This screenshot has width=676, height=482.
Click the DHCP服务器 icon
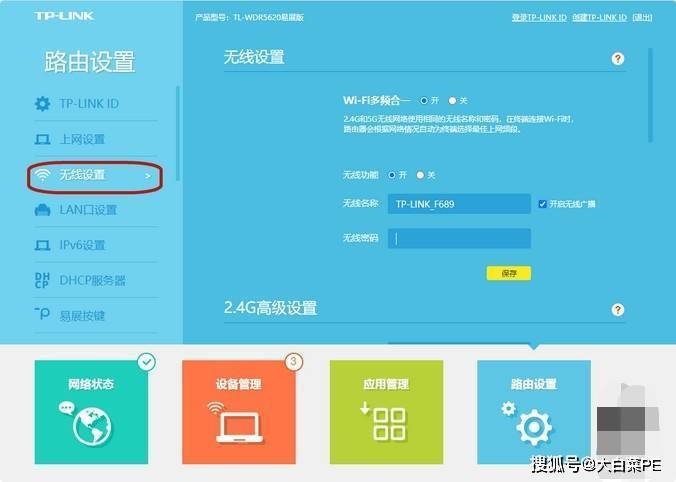(42, 280)
